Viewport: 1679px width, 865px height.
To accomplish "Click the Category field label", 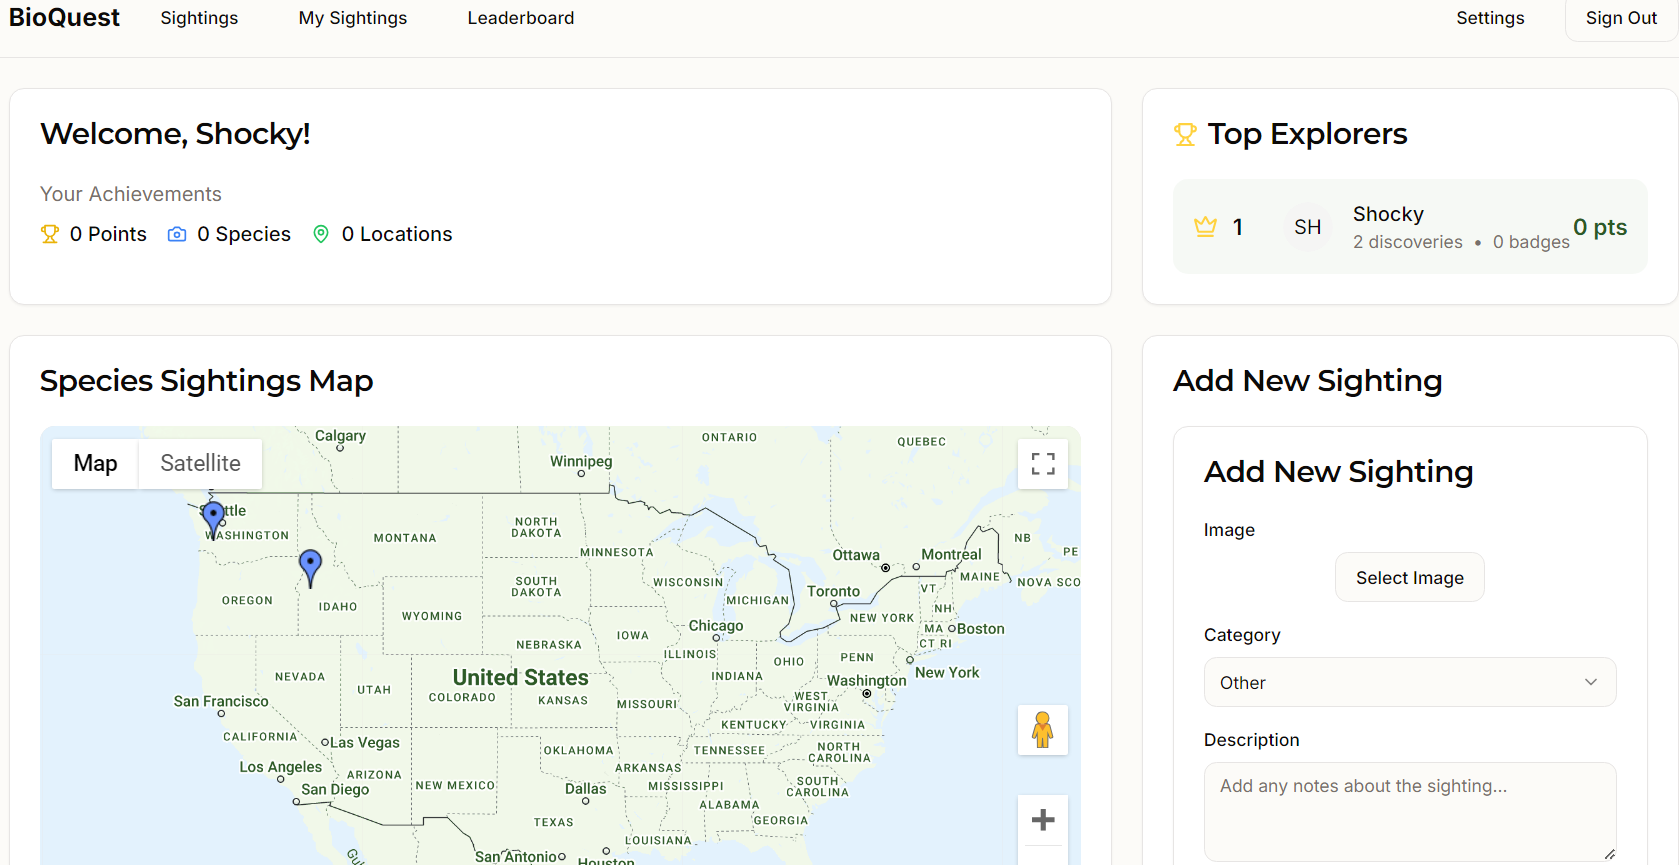I will point(1242,635).
